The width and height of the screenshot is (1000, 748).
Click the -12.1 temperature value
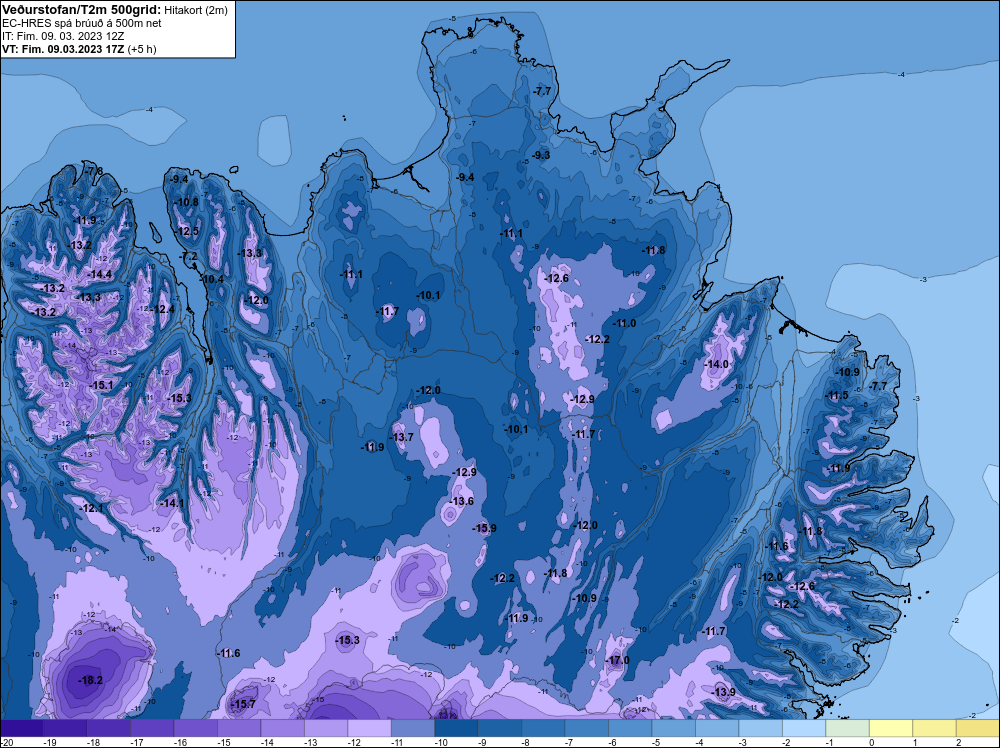pos(92,508)
